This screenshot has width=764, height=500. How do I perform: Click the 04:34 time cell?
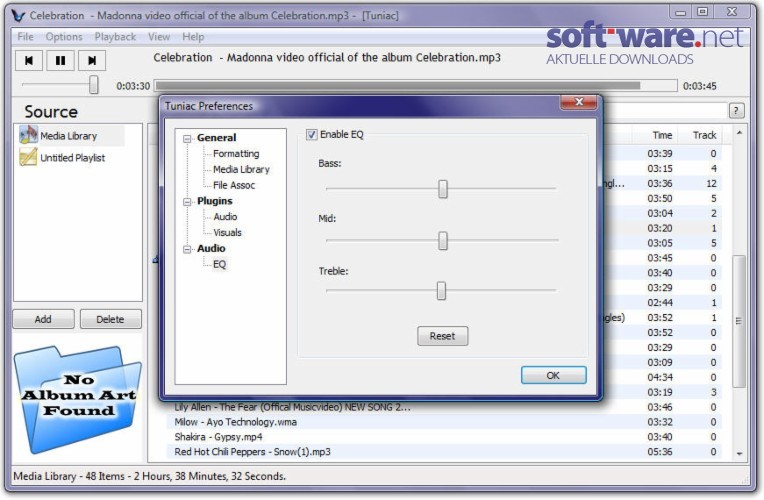point(660,377)
